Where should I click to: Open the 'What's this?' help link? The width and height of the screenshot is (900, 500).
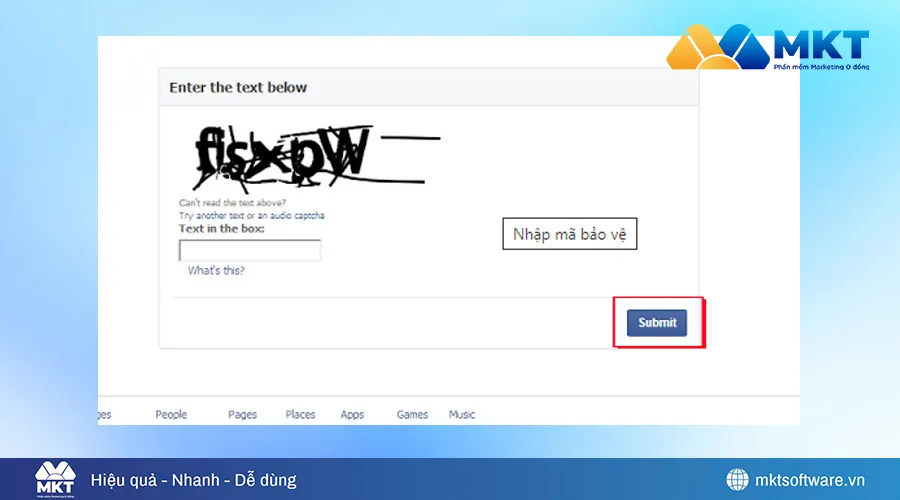216,270
